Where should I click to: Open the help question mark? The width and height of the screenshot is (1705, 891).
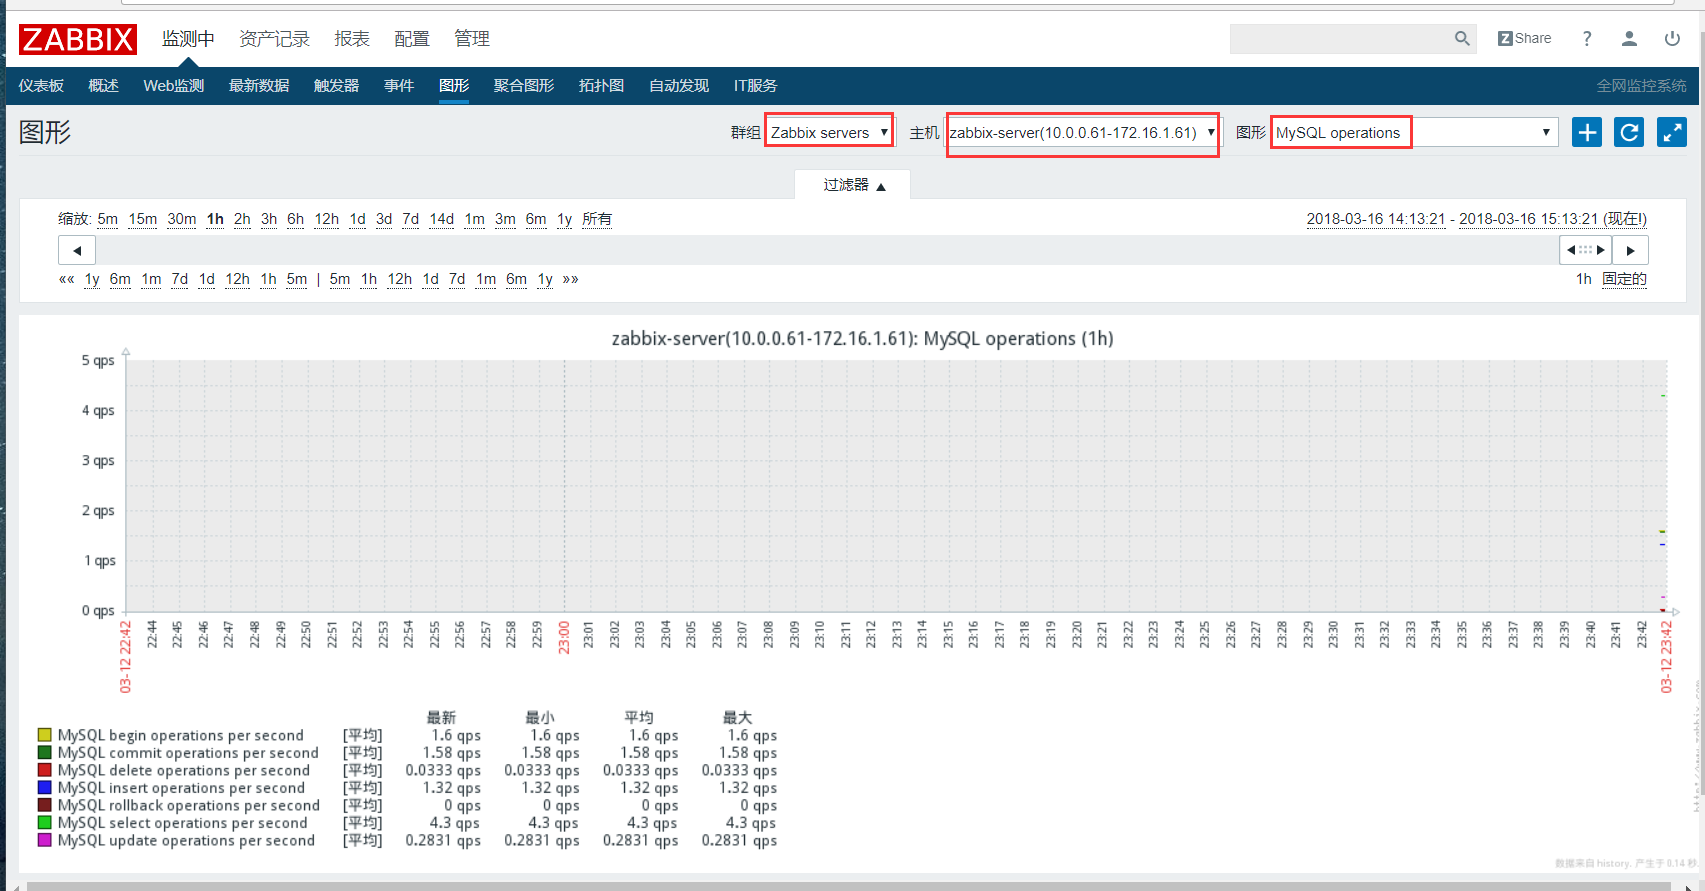coord(1587,39)
